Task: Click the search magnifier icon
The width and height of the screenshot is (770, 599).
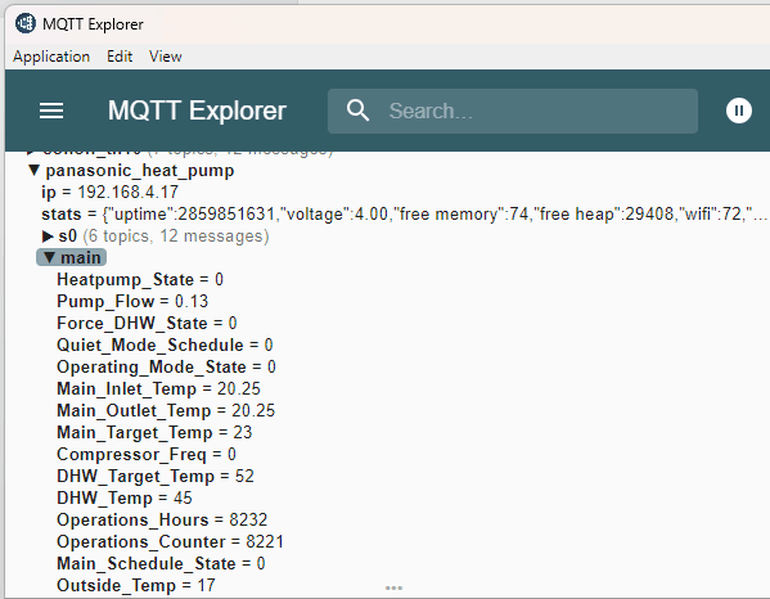Action: pos(358,110)
